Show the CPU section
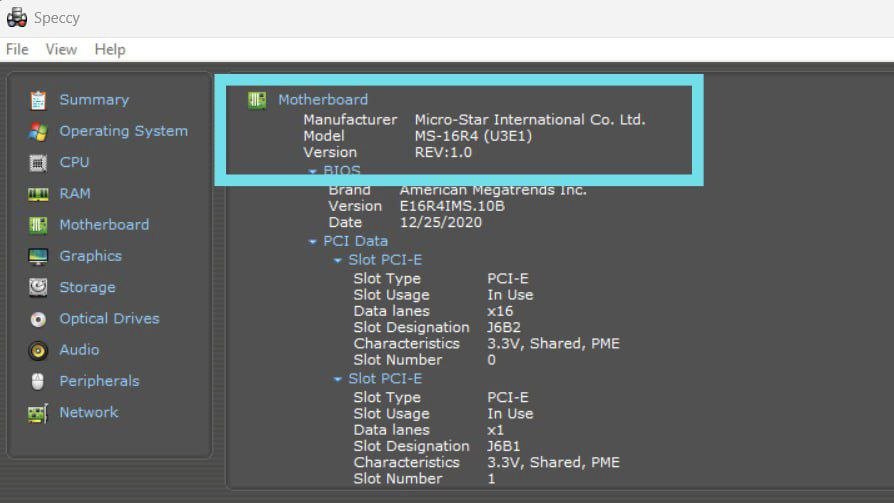Viewport: 894px width, 503px height. pyautogui.click(x=75, y=162)
